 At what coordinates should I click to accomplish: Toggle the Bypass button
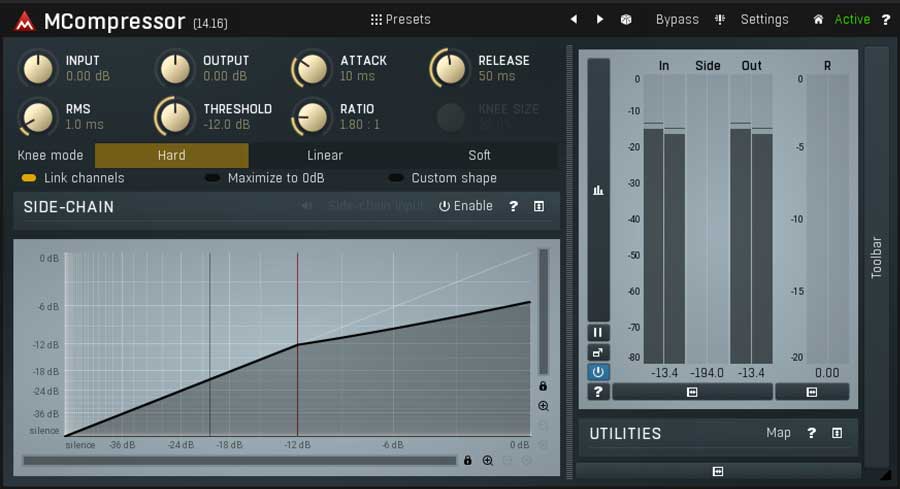(677, 20)
